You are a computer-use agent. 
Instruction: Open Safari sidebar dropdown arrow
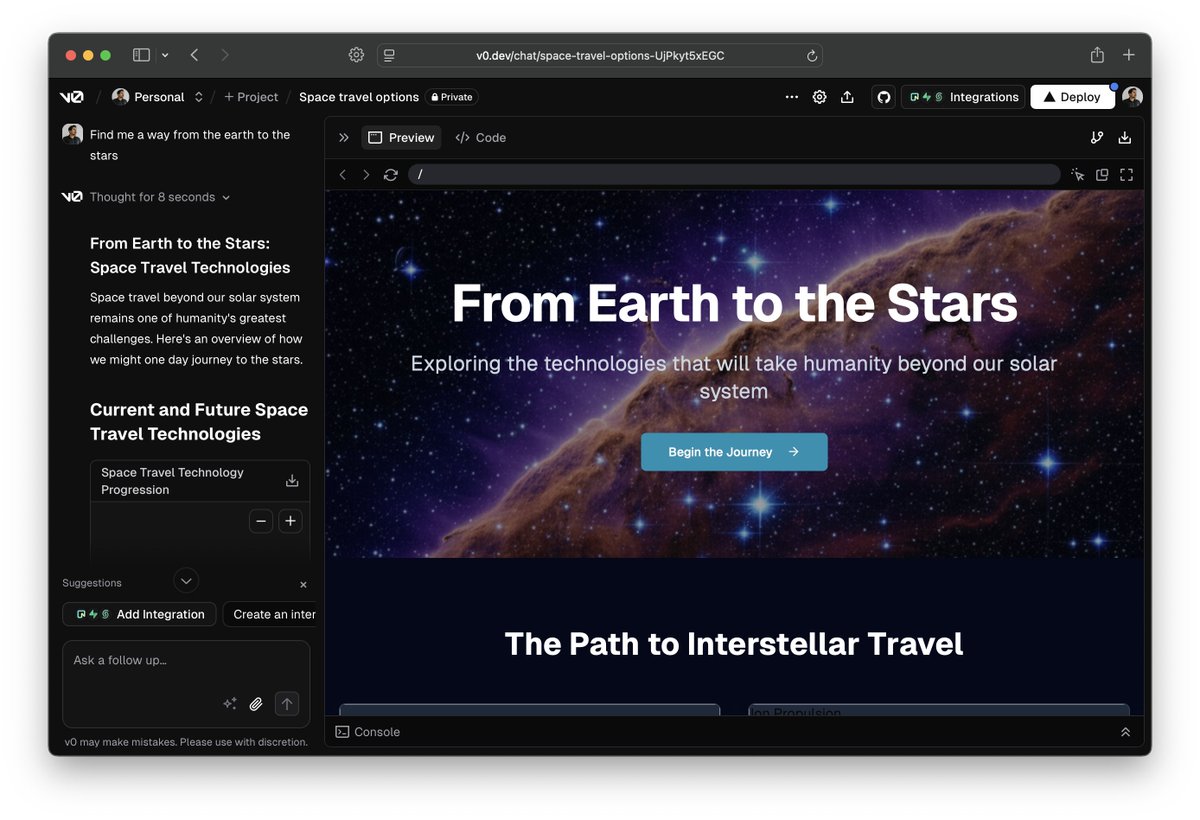click(165, 55)
